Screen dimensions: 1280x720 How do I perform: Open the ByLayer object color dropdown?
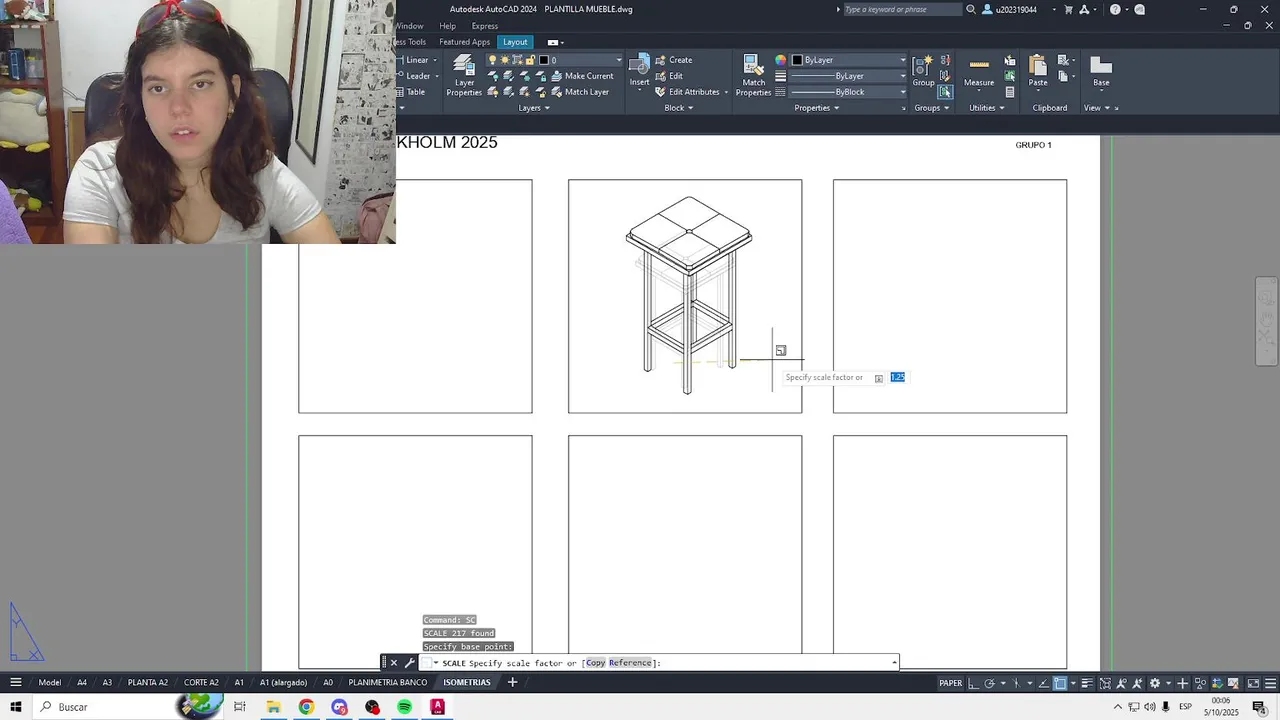[902, 60]
